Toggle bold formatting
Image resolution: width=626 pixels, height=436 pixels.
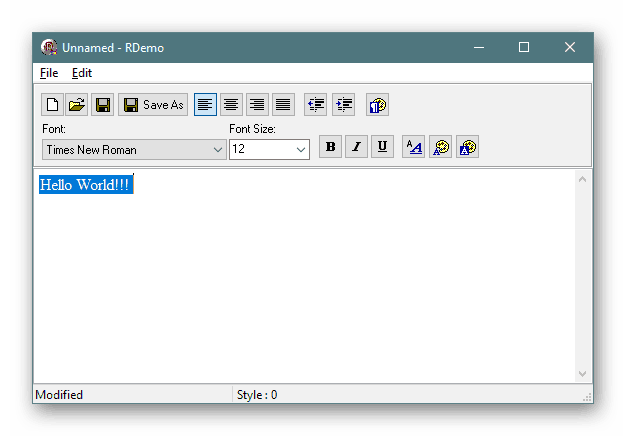click(x=331, y=147)
